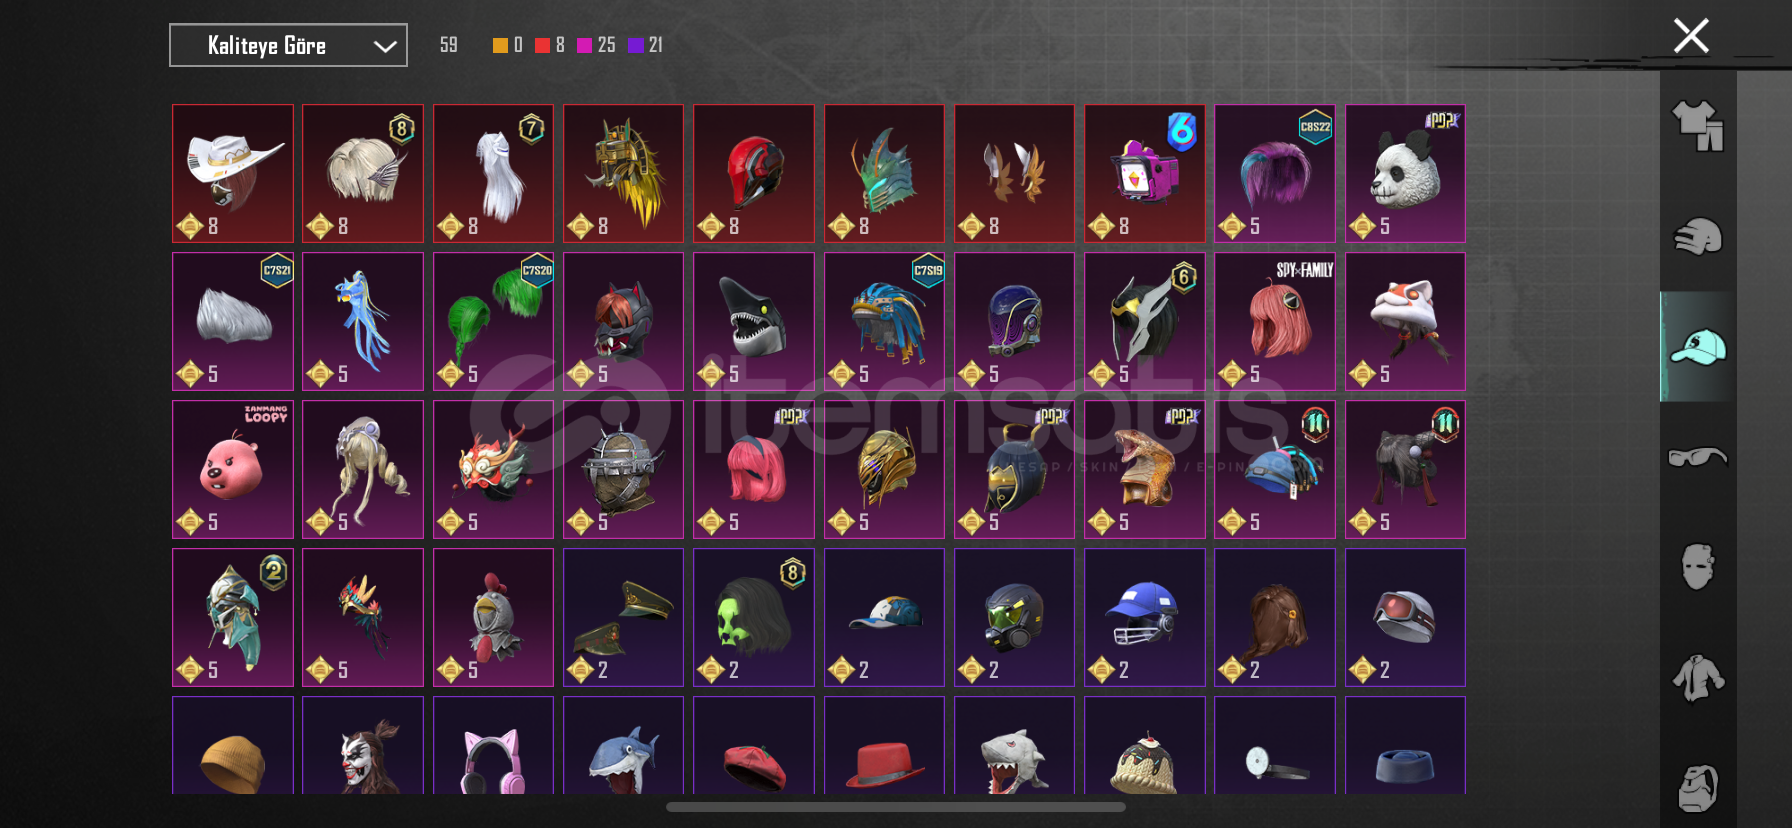The height and width of the screenshot is (828, 1792).
Task: Click the horizontal scrollbar at bottom
Action: [x=896, y=807]
